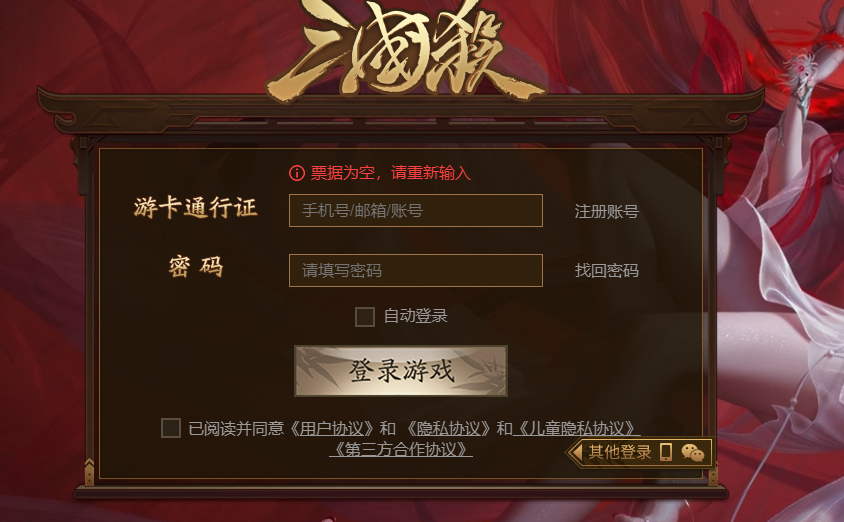This screenshot has height=522, width=844.
Task: Open the 《第三方合作协议》 link
Action: [x=401, y=449]
